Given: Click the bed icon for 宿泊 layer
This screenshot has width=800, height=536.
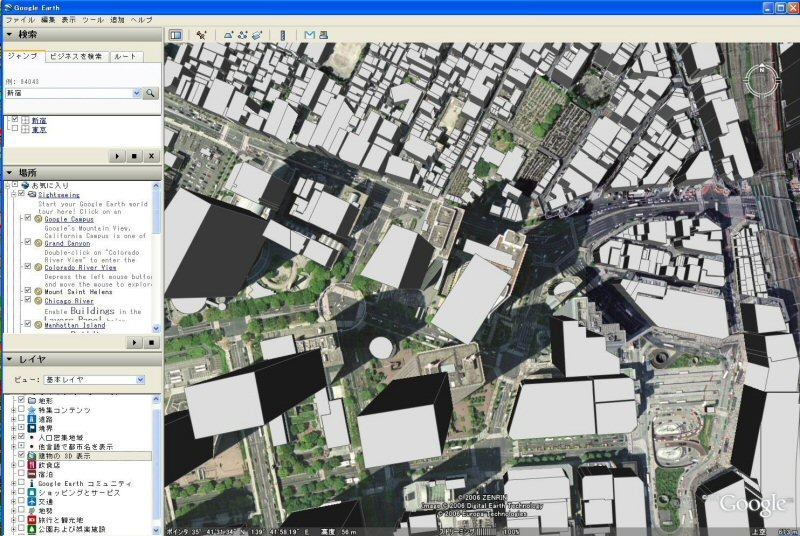Looking at the screenshot, I should point(32,474).
